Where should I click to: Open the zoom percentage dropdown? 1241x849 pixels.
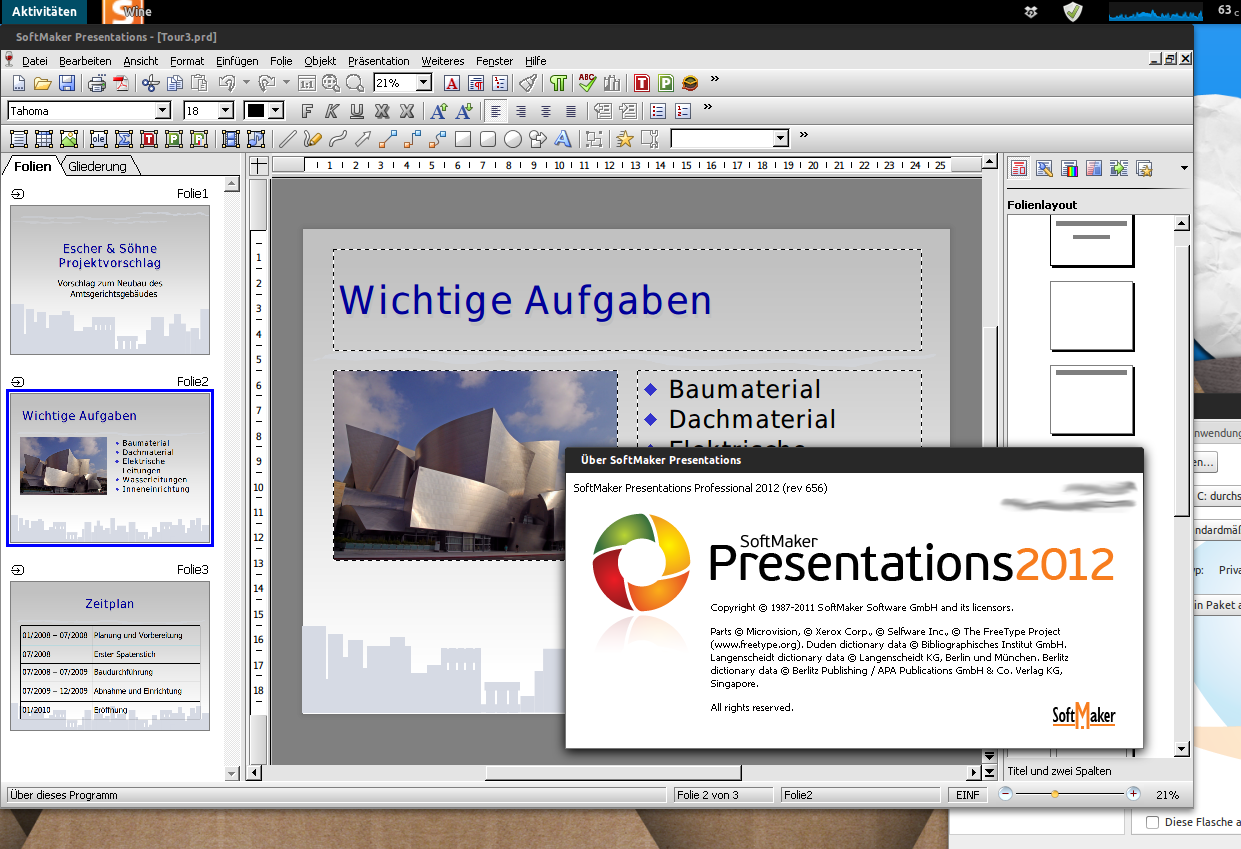tap(423, 83)
